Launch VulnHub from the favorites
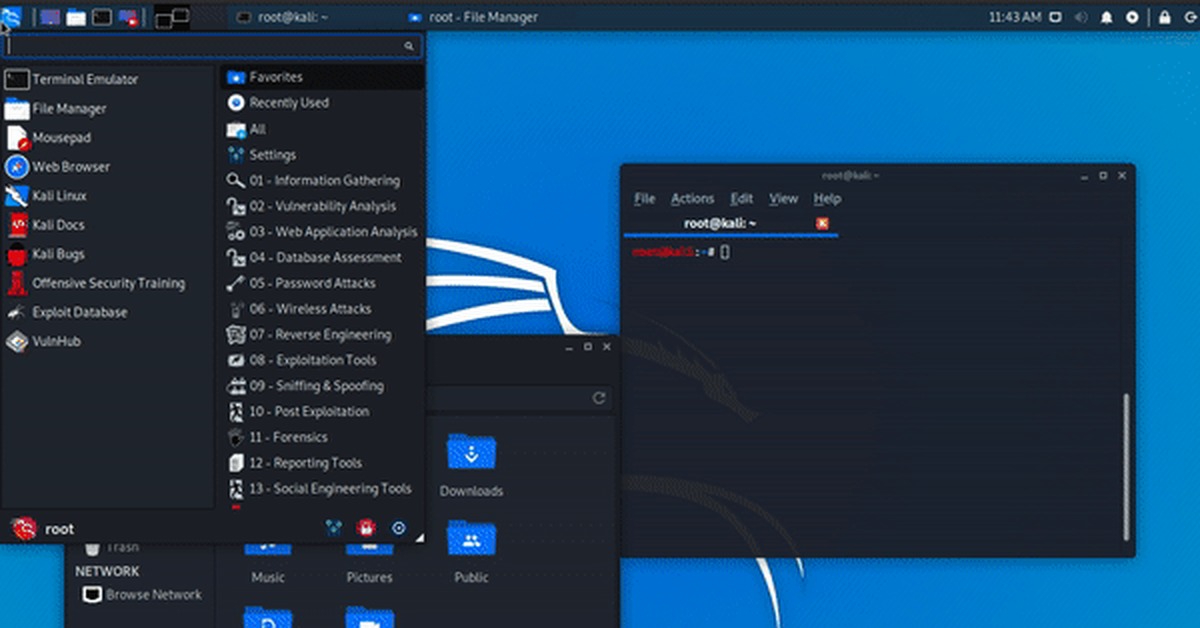 click(x=56, y=341)
